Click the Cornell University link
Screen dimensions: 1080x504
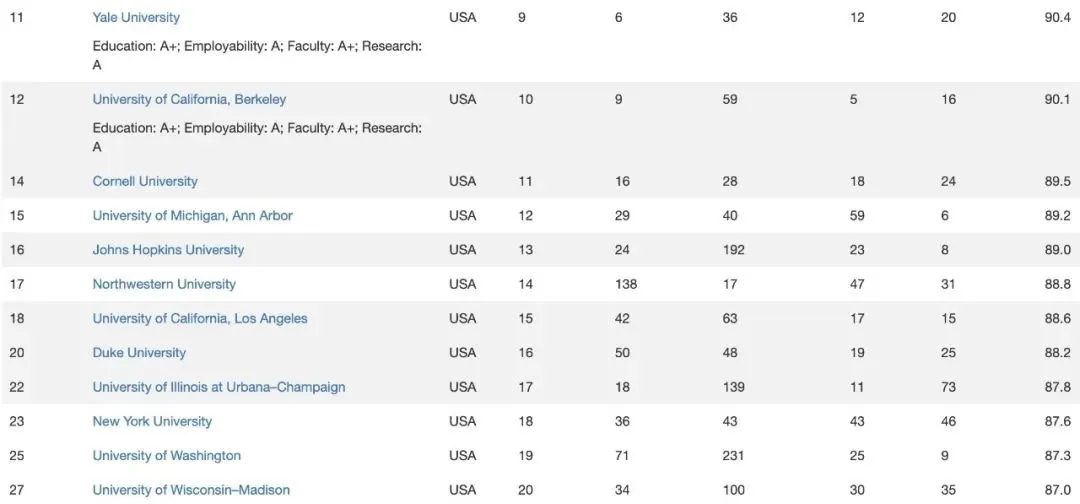(145, 181)
